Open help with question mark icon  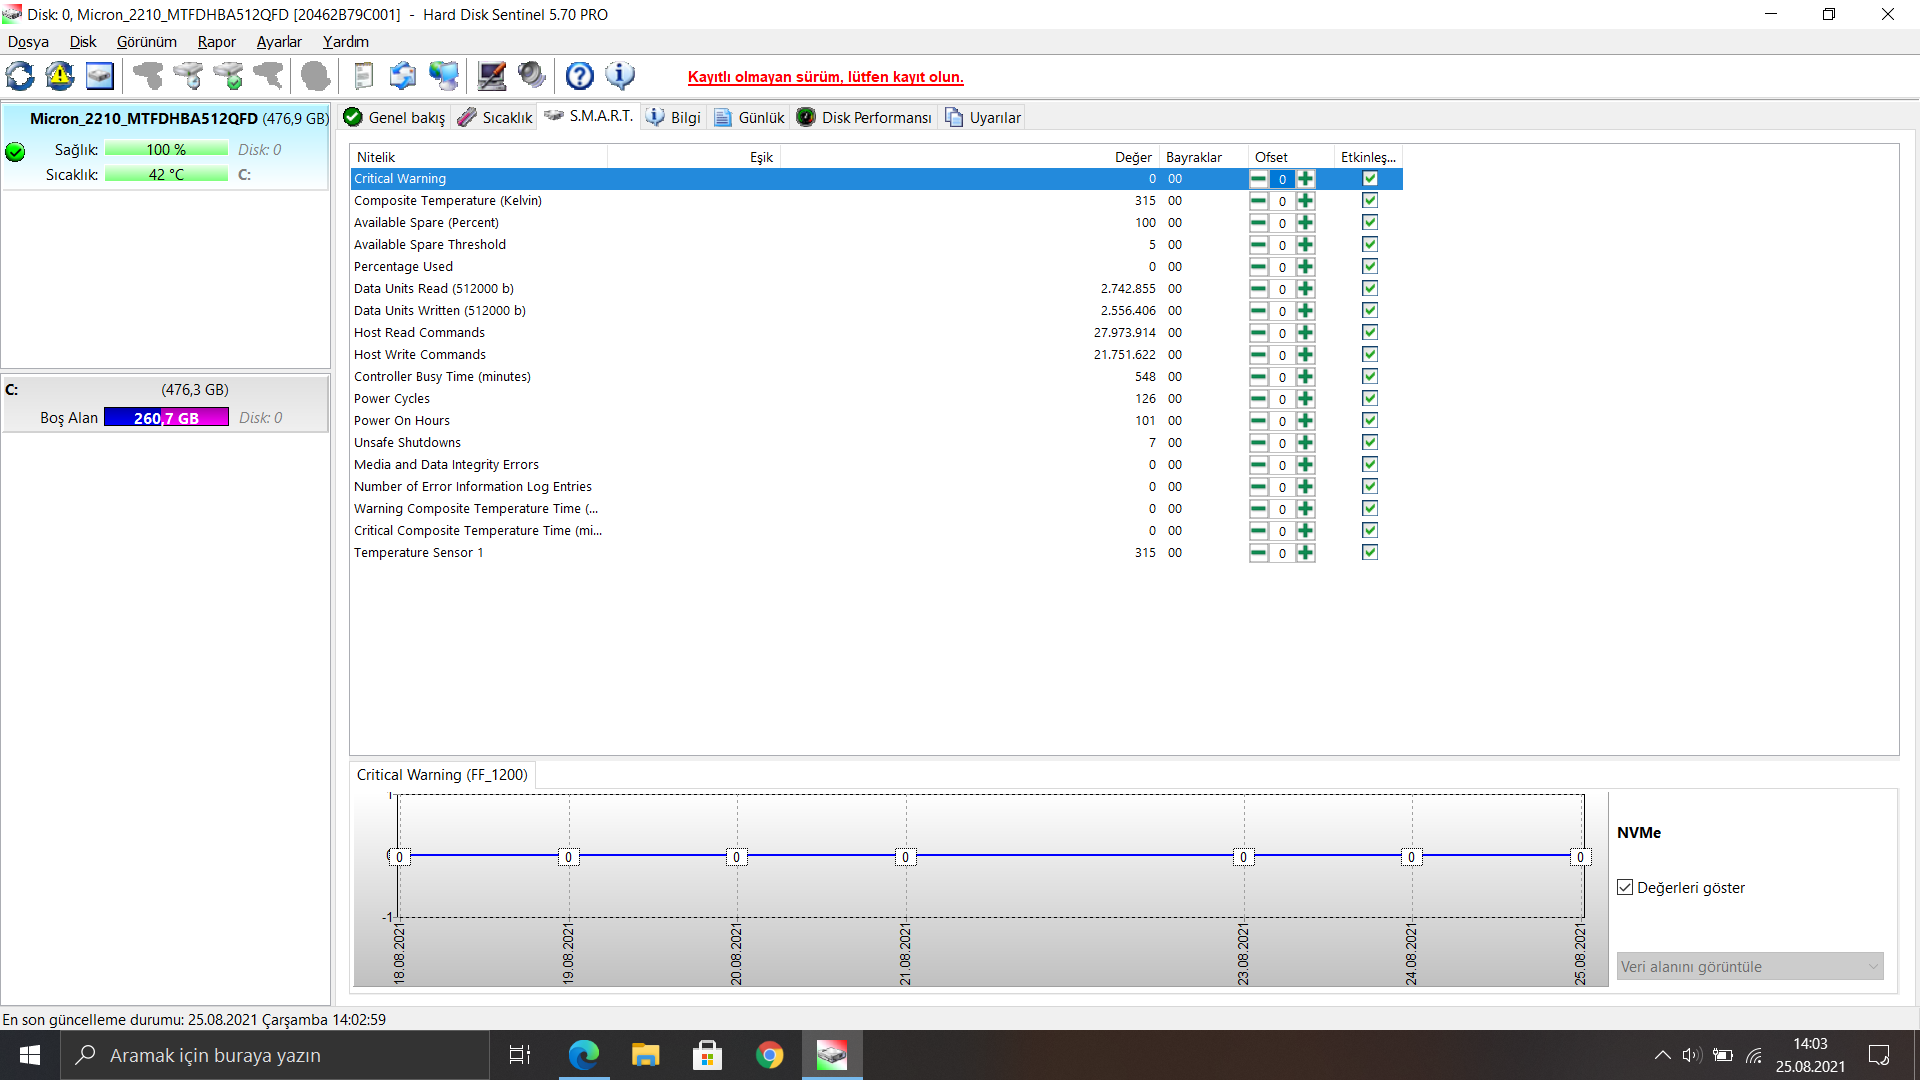[x=579, y=76]
